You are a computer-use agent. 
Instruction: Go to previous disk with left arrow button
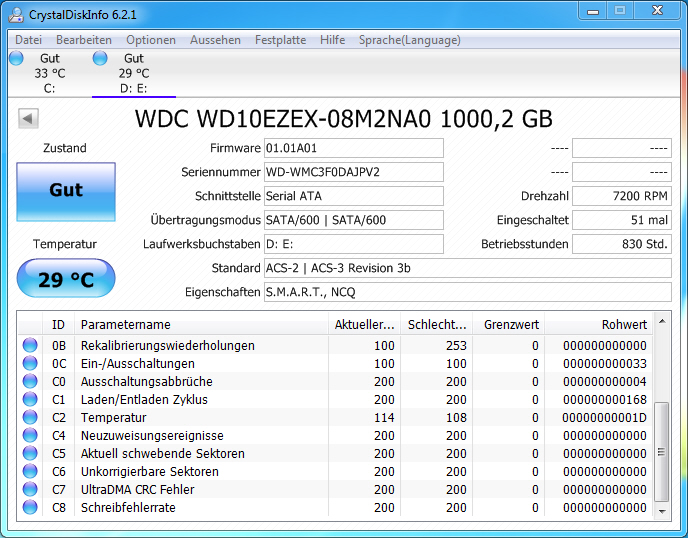point(29,118)
